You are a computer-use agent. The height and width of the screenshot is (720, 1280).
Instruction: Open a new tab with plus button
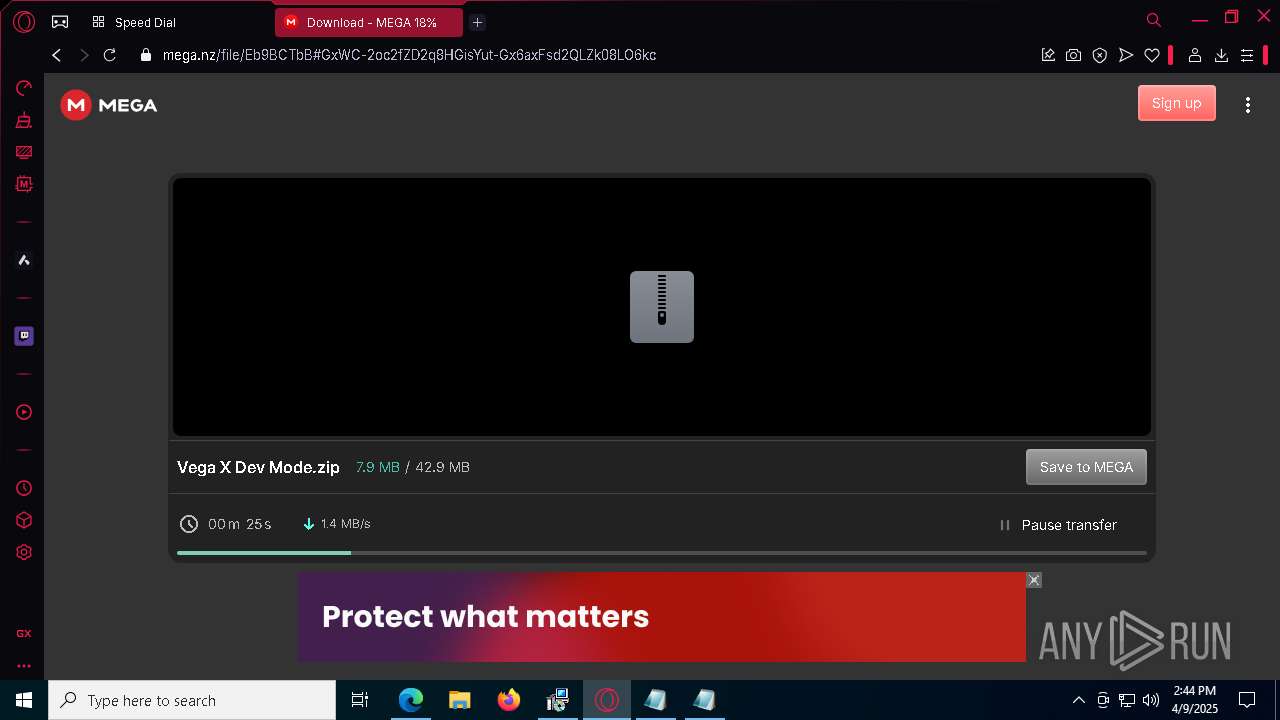477,22
